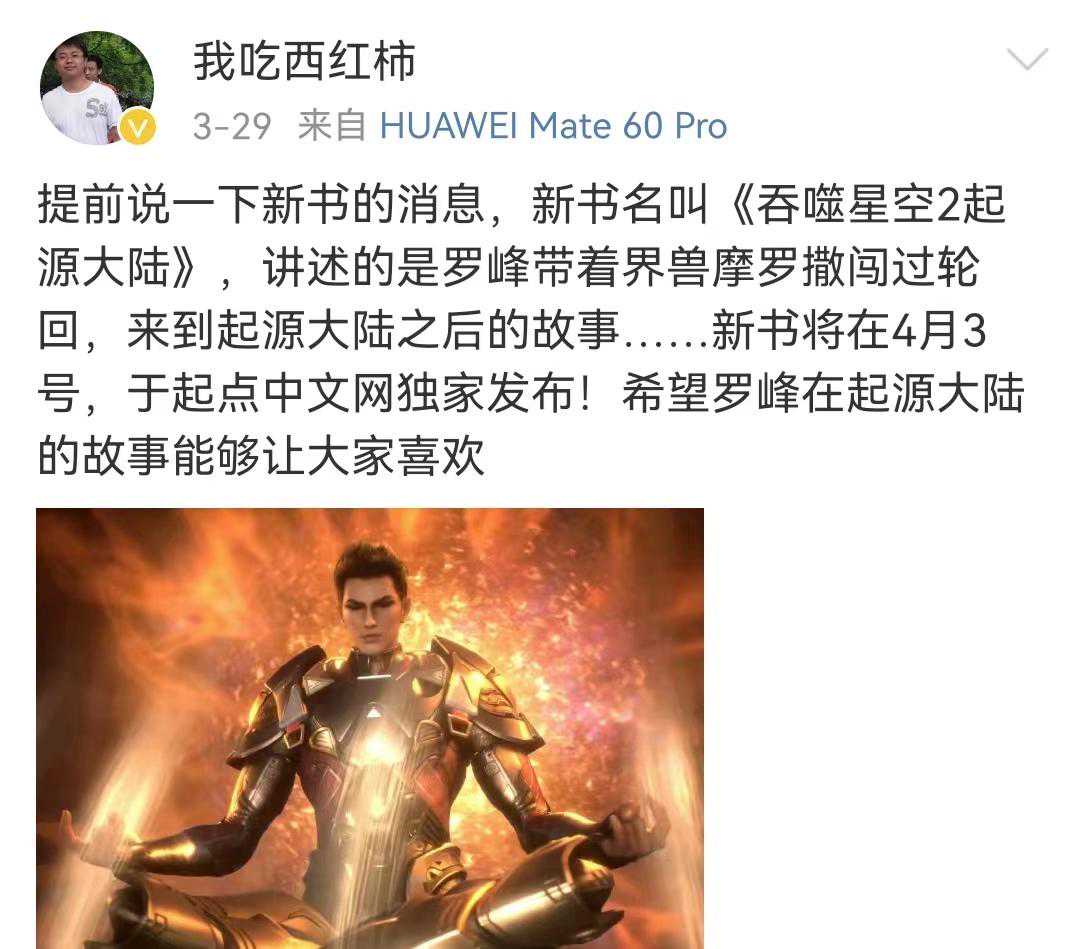Tap the 来自 source label
This screenshot has width=1080, height=949.
pos(331,126)
